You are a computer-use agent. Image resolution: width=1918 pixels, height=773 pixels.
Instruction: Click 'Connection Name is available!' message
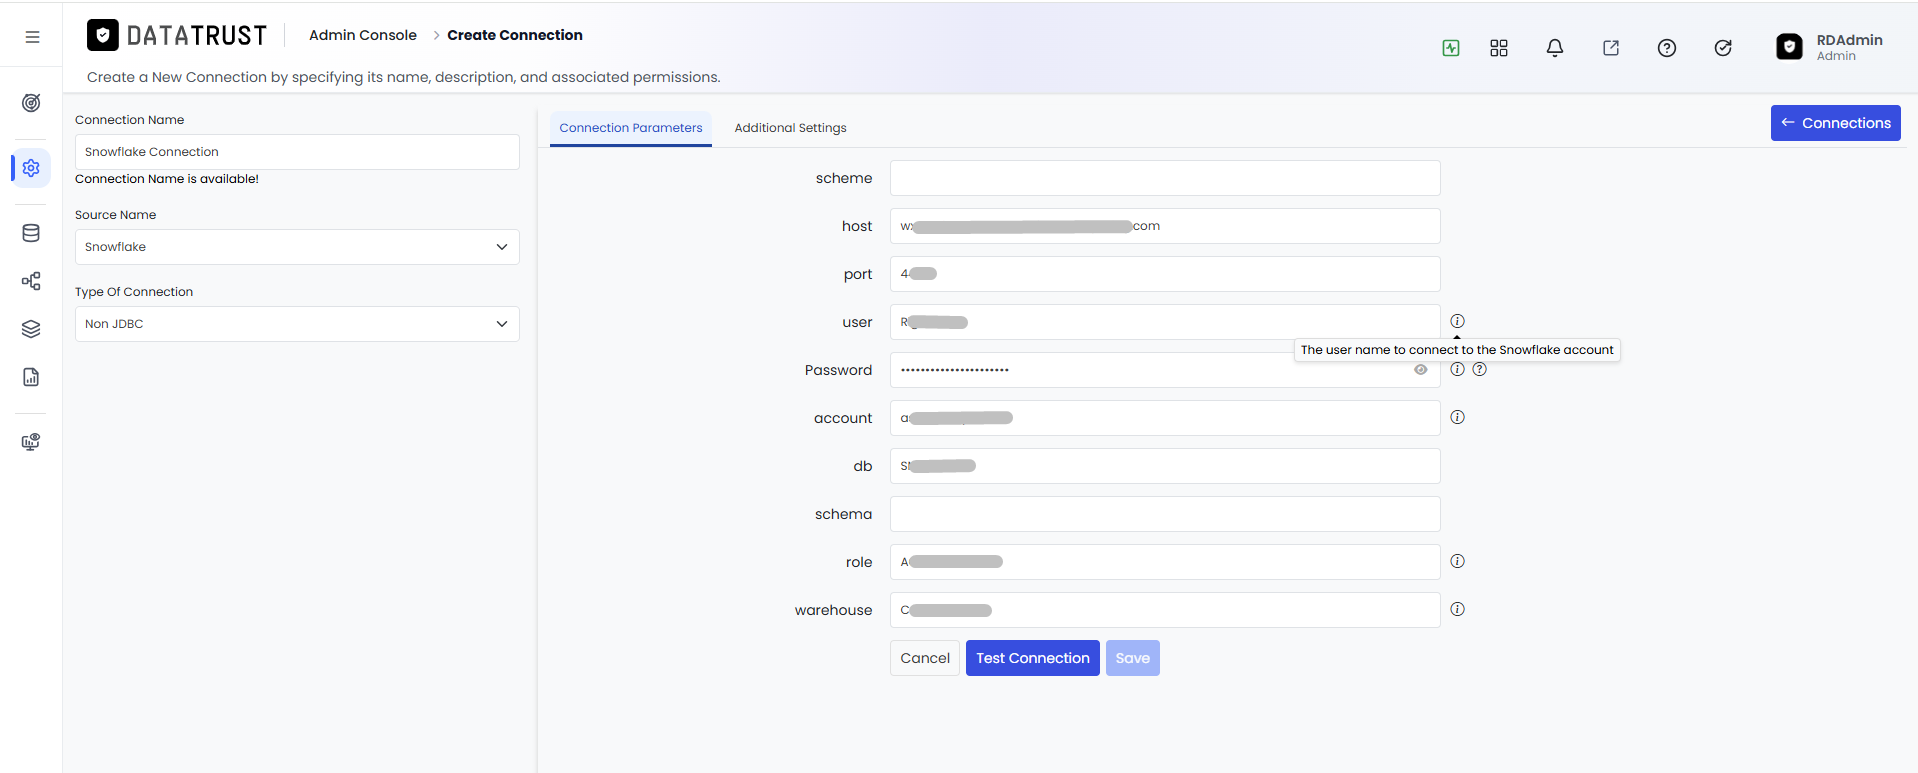[167, 179]
